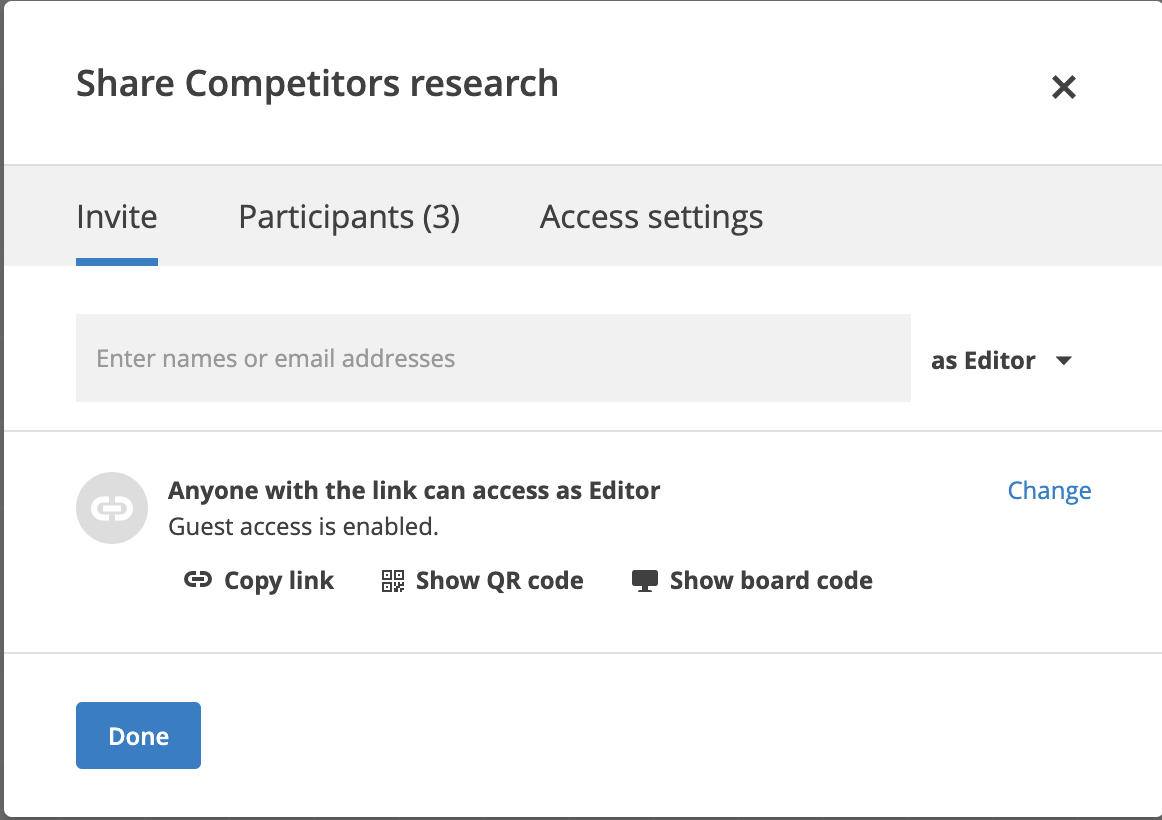
Task: Click Show QR code
Action: pyautogui.click(x=480, y=580)
